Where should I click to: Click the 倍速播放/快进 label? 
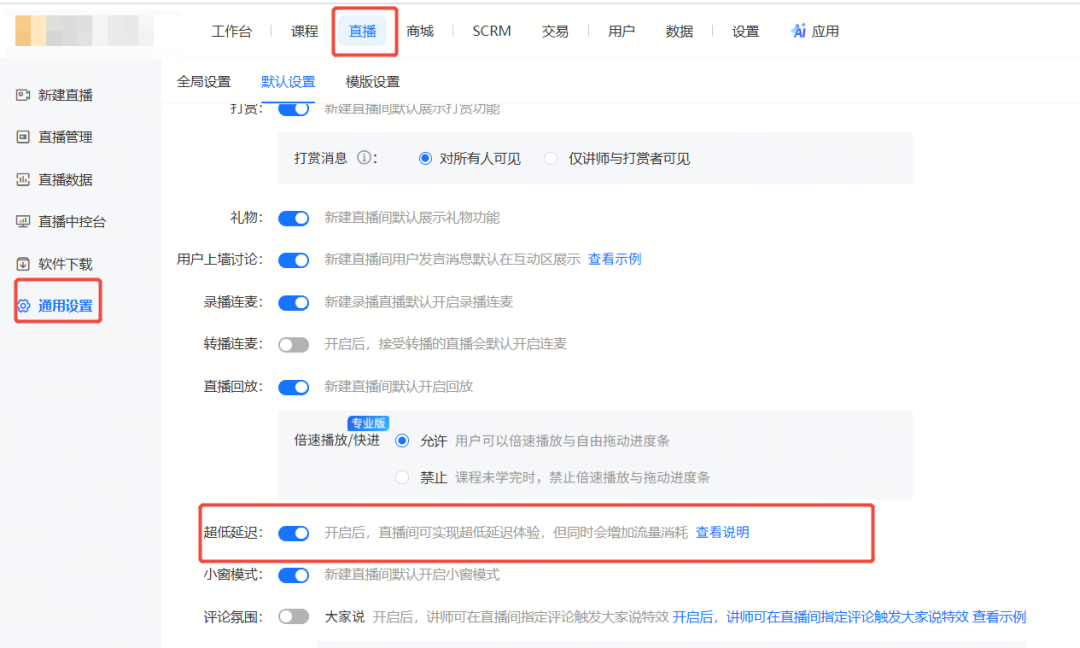(x=337, y=440)
